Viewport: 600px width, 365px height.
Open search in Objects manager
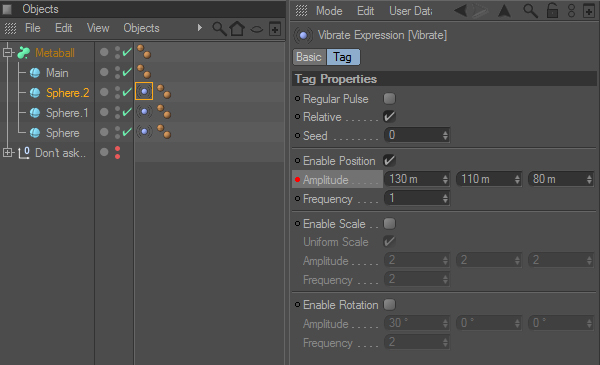tap(220, 29)
